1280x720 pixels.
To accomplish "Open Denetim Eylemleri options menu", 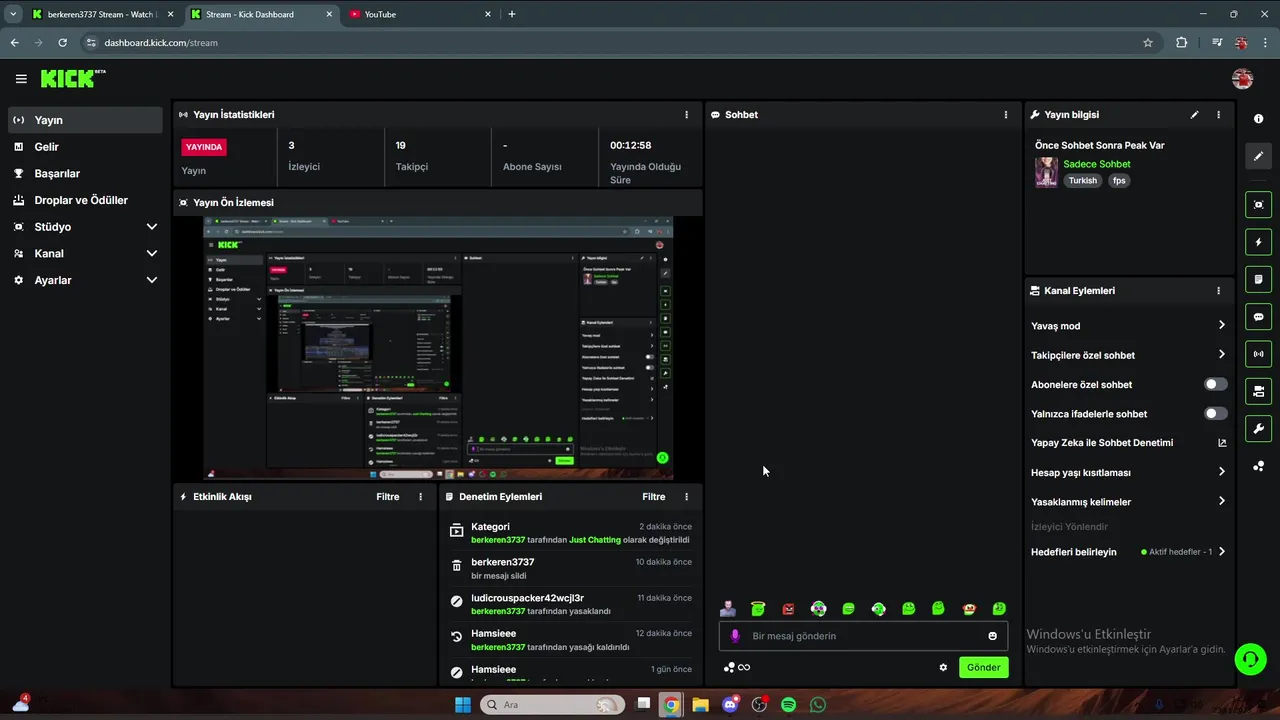I will pyautogui.click(x=686, y=497).
